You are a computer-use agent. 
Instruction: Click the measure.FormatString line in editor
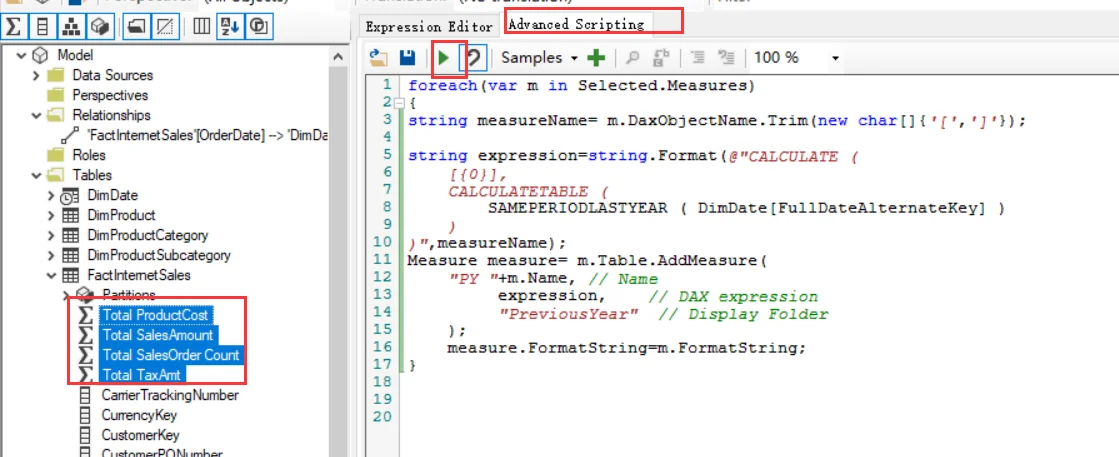(626, 348)
